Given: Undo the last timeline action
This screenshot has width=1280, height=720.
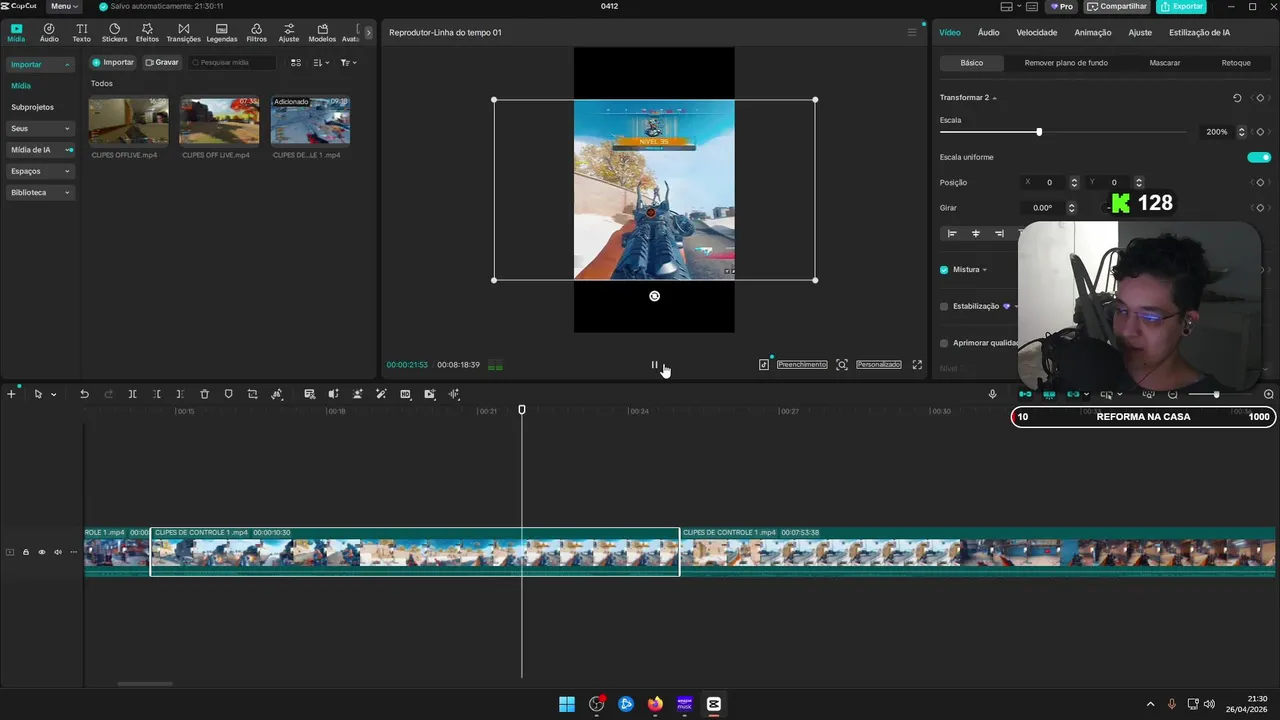Looking at the screenshot, I should (84, 394).
